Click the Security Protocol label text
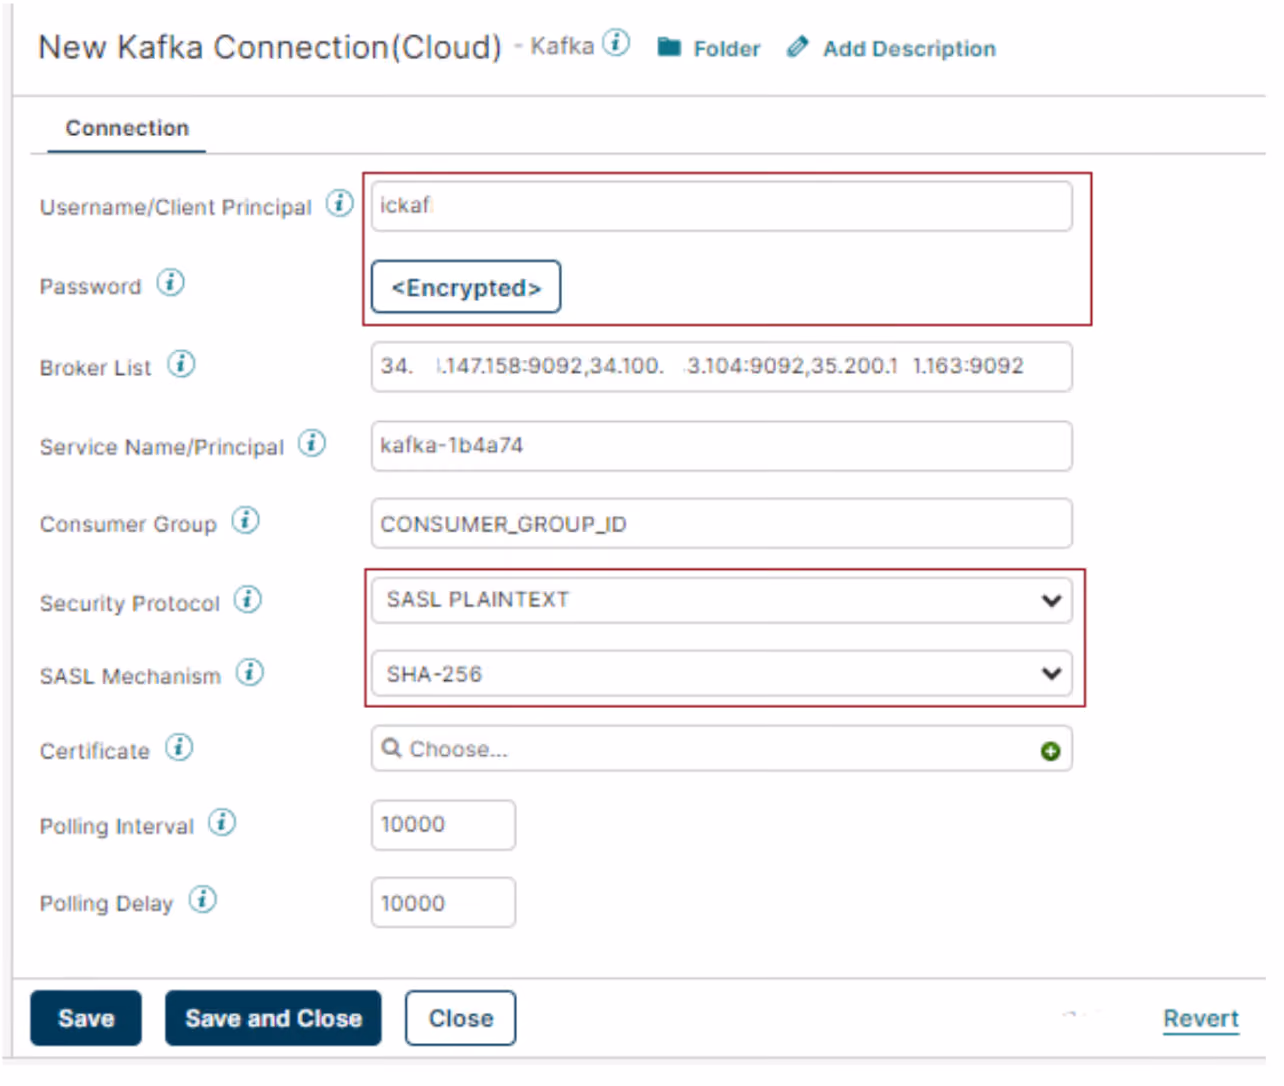This screenshot has height=1086, width=1284. 129,603
